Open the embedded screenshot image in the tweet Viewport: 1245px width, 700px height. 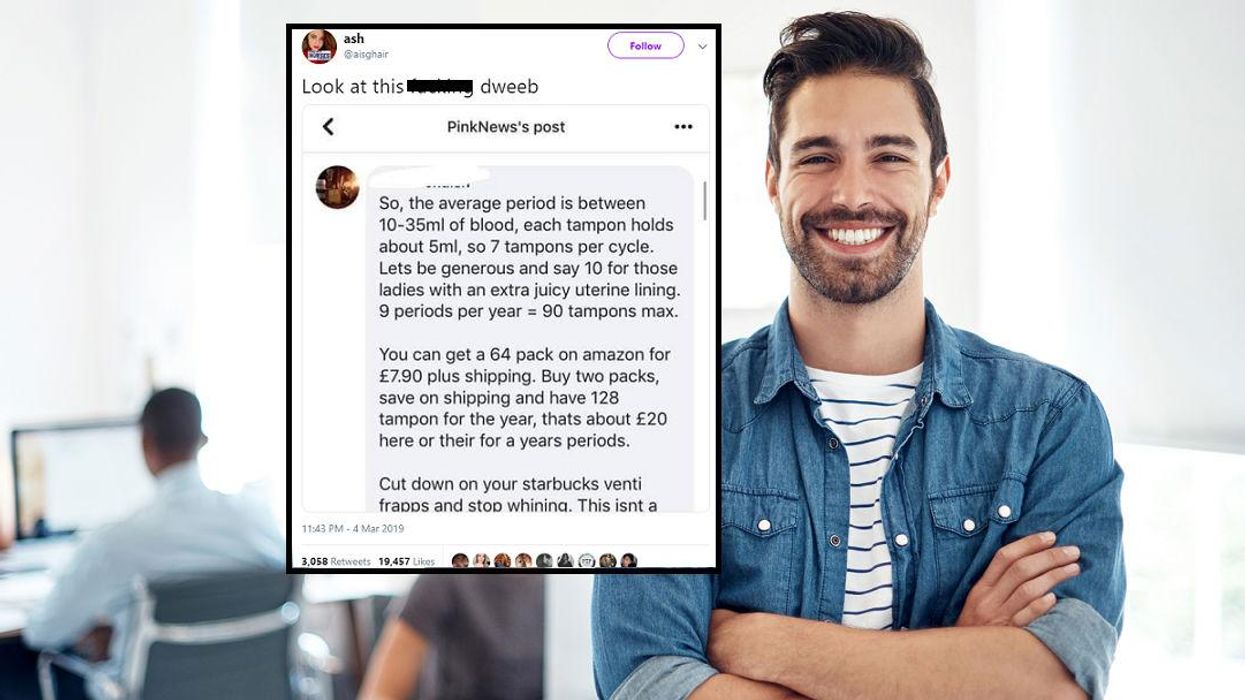pos(506,308)
